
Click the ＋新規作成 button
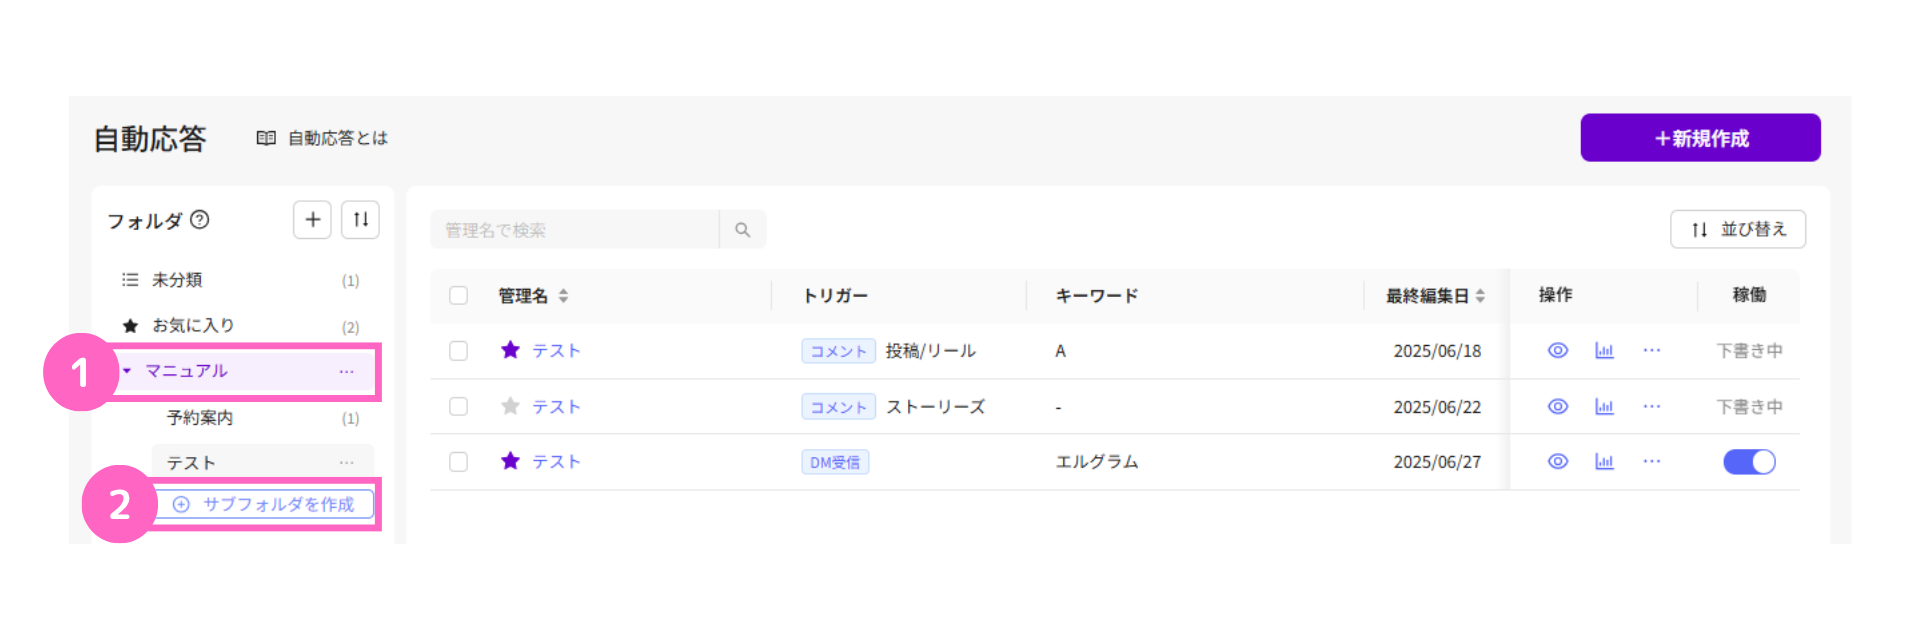[1700, 138]
